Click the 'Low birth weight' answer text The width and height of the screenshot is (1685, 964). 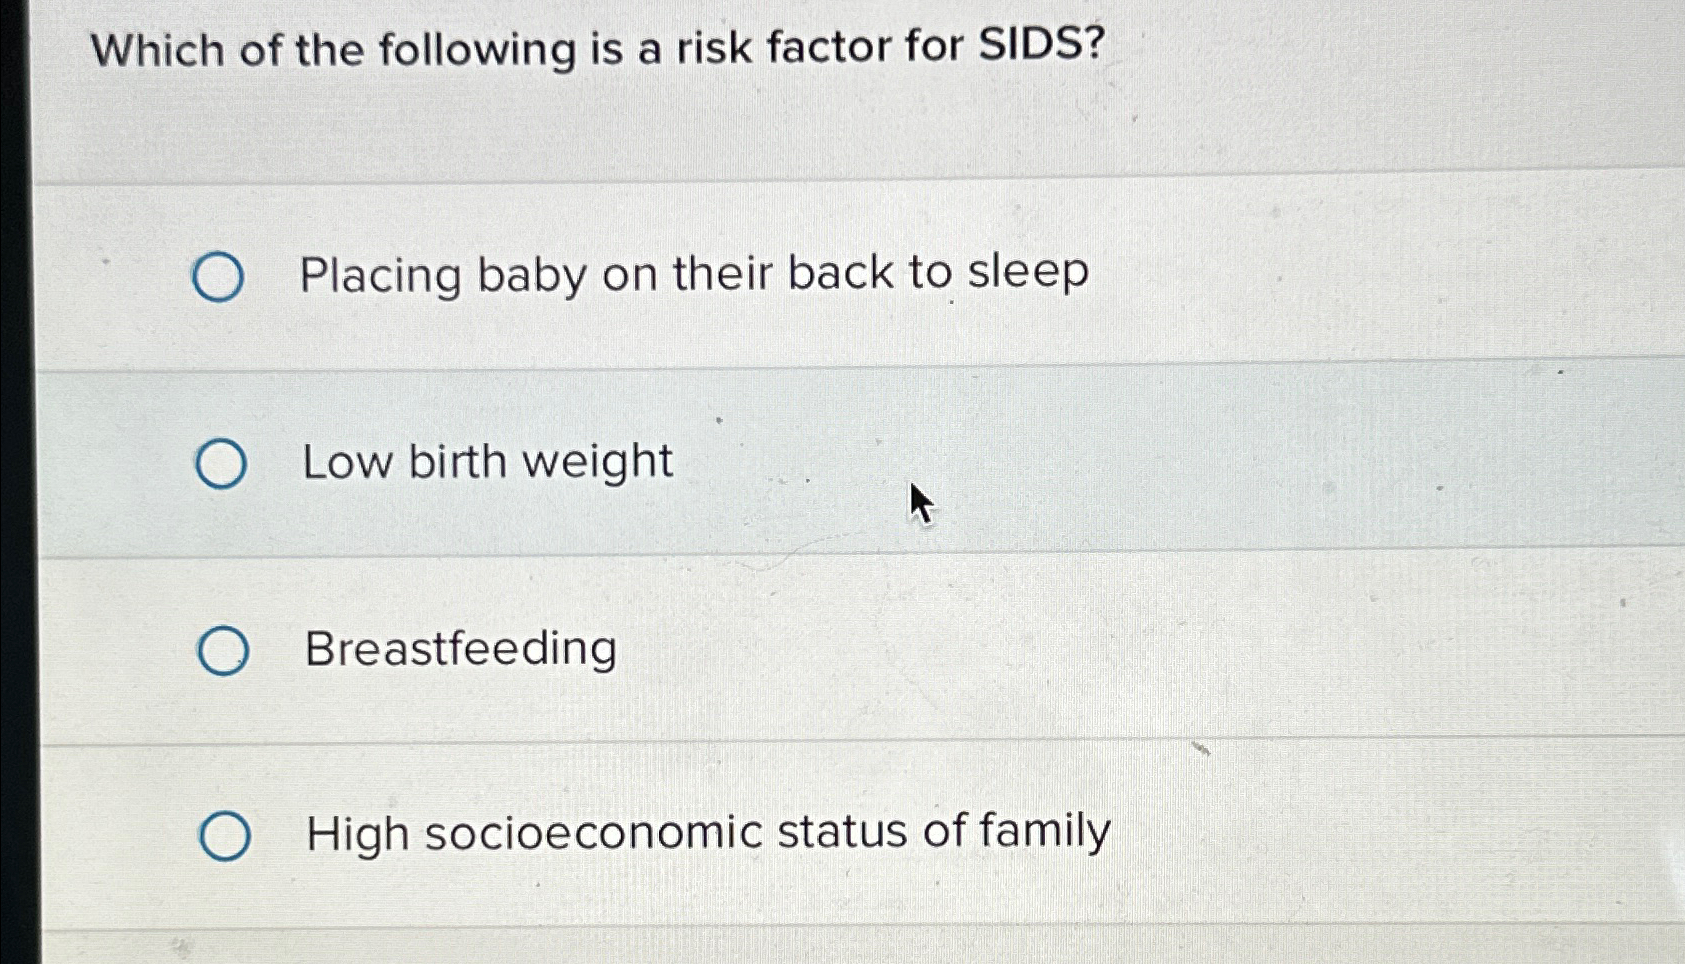485,461
